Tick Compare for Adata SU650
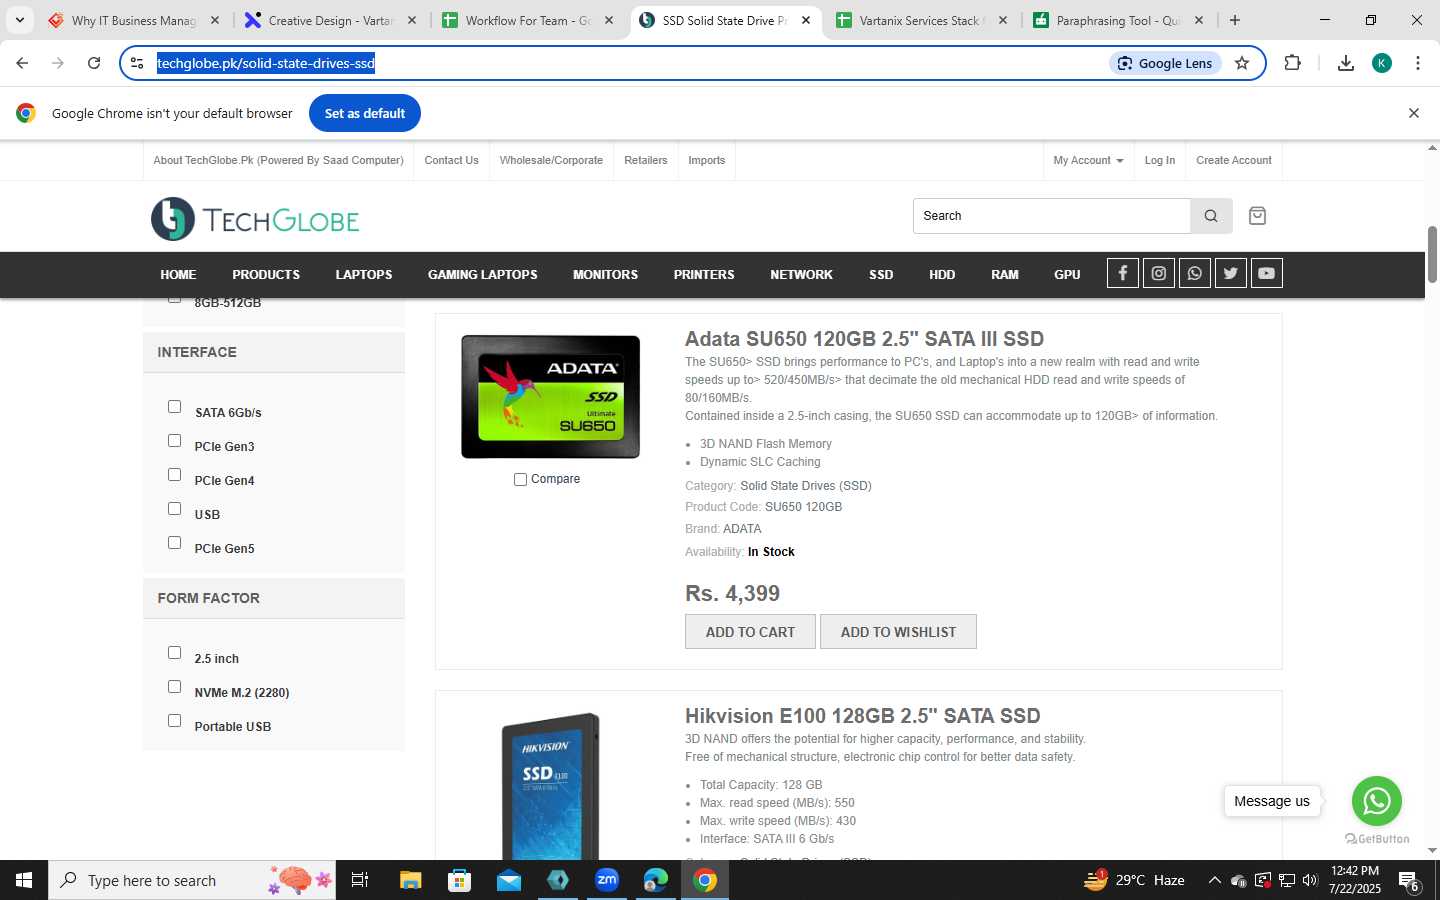 point(520,480)
